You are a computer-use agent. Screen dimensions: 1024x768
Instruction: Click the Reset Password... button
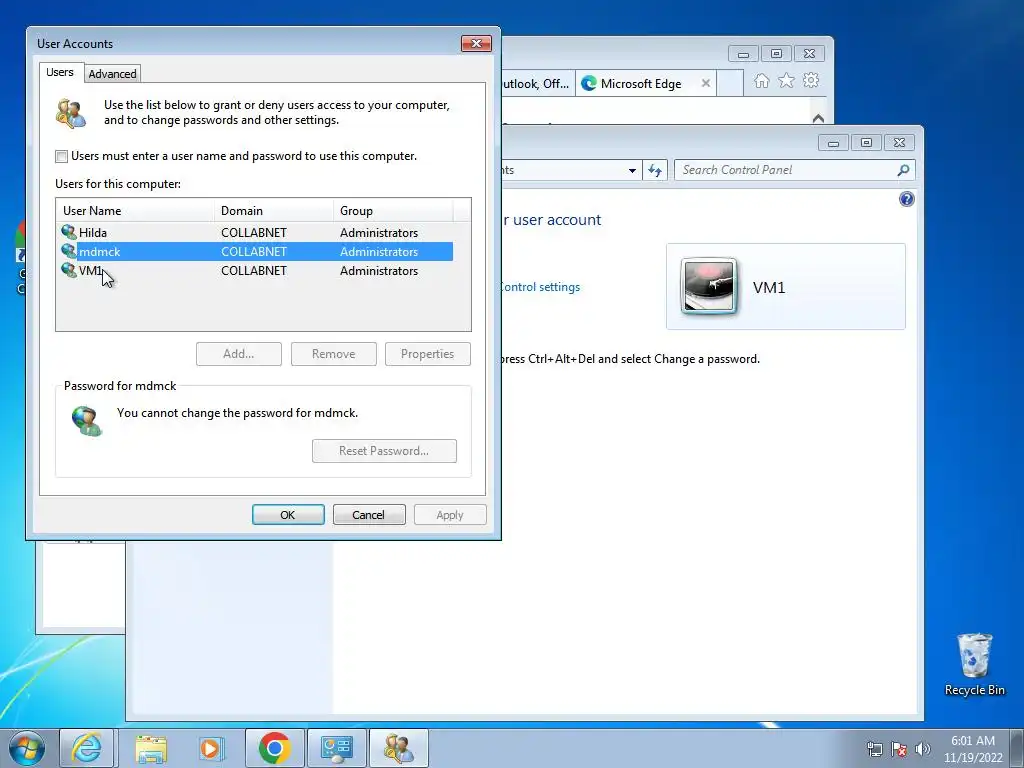click(384, 451)
